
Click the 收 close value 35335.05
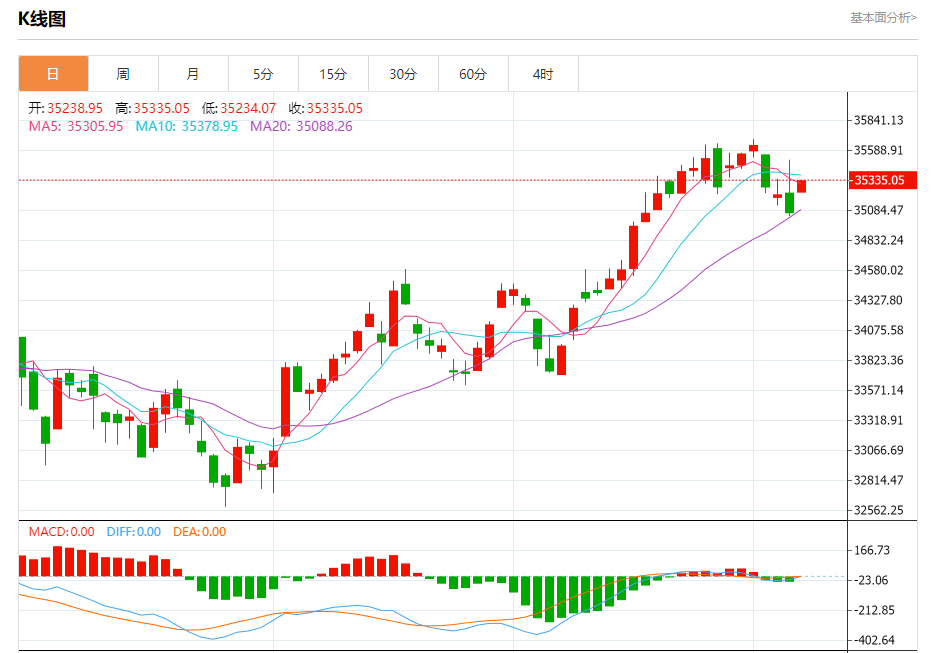pyautogui.click(x=334, y=108)
